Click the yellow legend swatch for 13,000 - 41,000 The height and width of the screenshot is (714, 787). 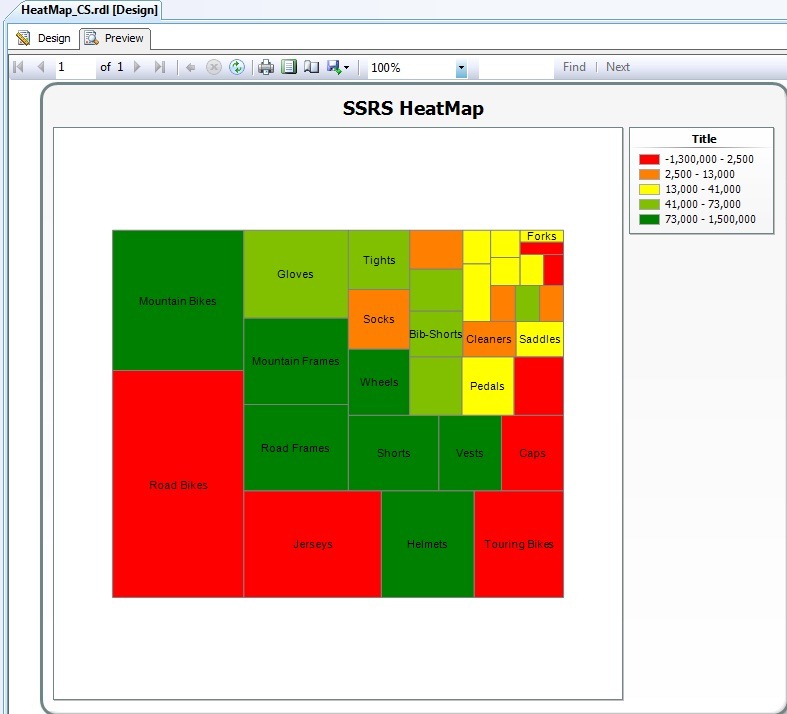pos(649,190)
